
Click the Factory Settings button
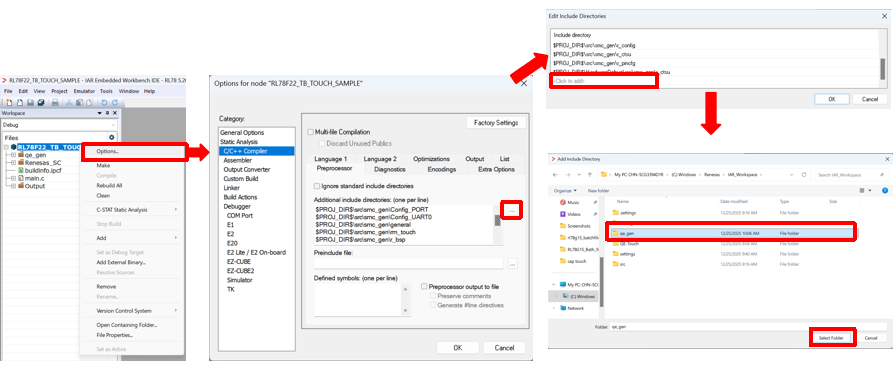(x=496, y=123)
